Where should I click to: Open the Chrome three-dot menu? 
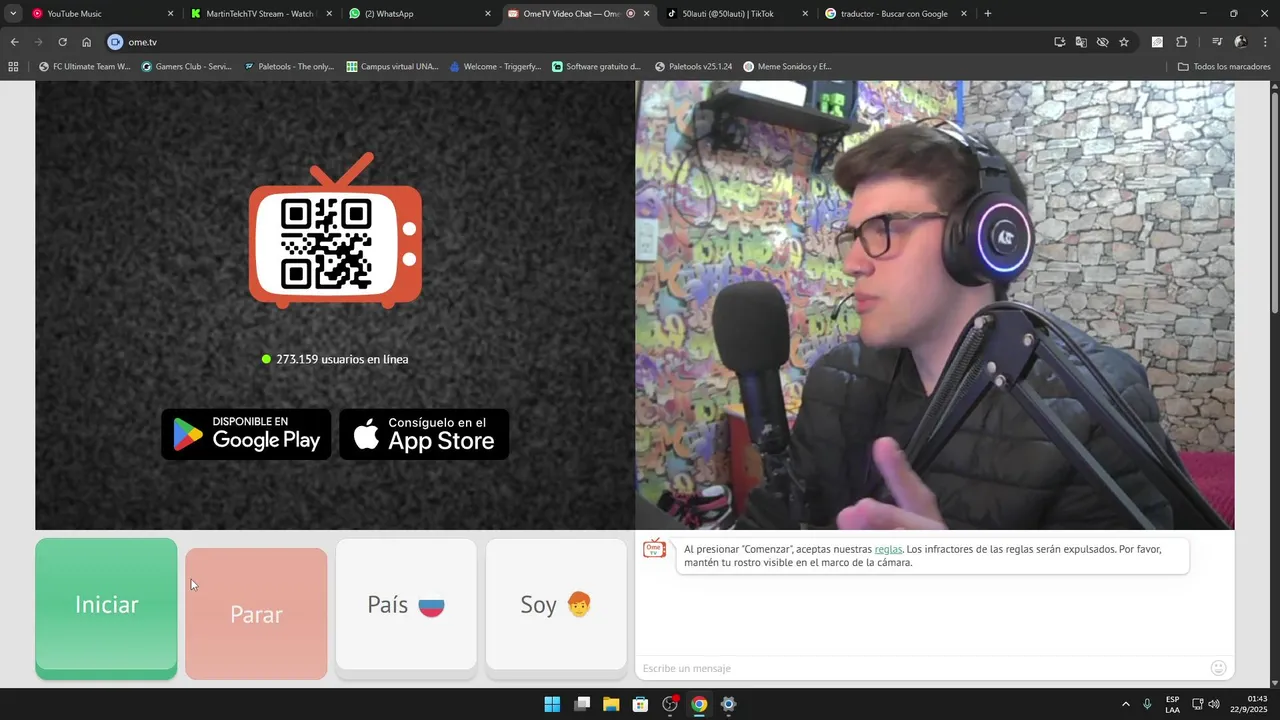point(1265,42)
